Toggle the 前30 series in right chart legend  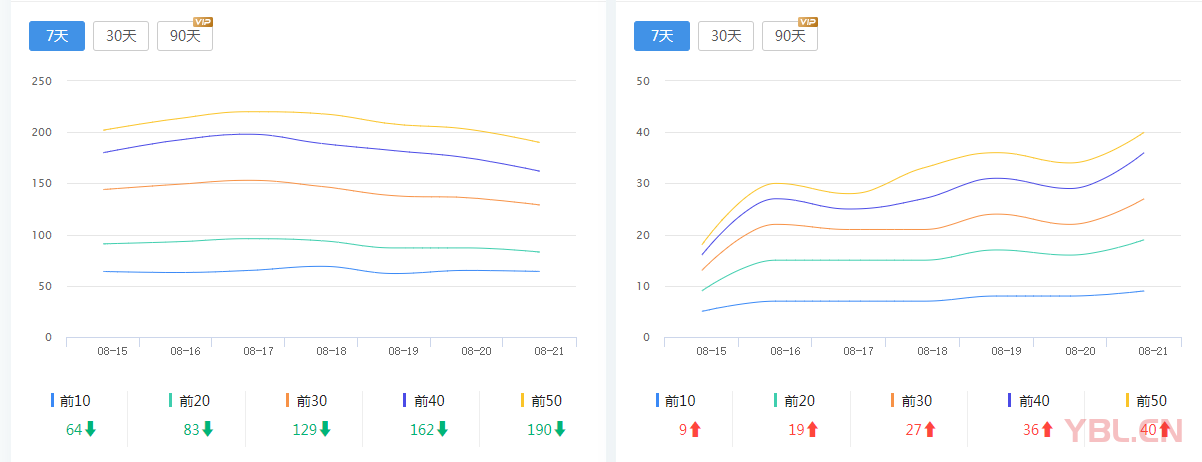(x=912, y=401)
